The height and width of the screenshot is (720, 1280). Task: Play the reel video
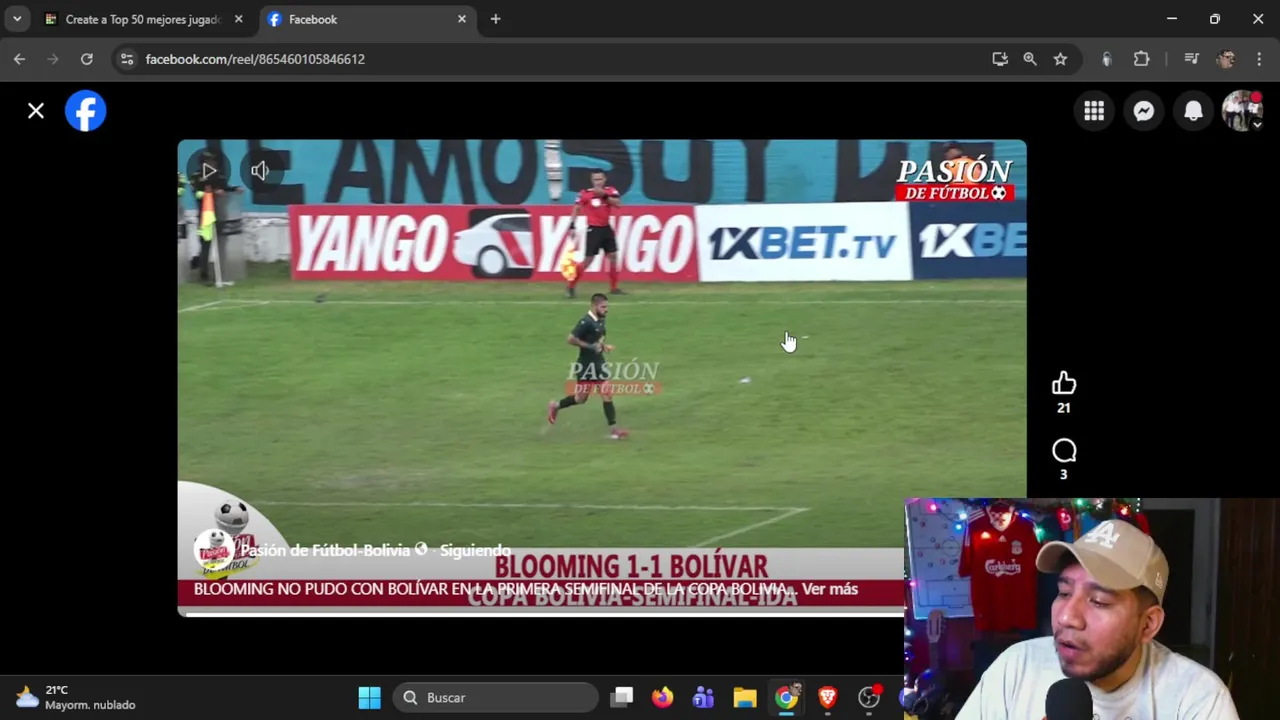pos(209,171)
